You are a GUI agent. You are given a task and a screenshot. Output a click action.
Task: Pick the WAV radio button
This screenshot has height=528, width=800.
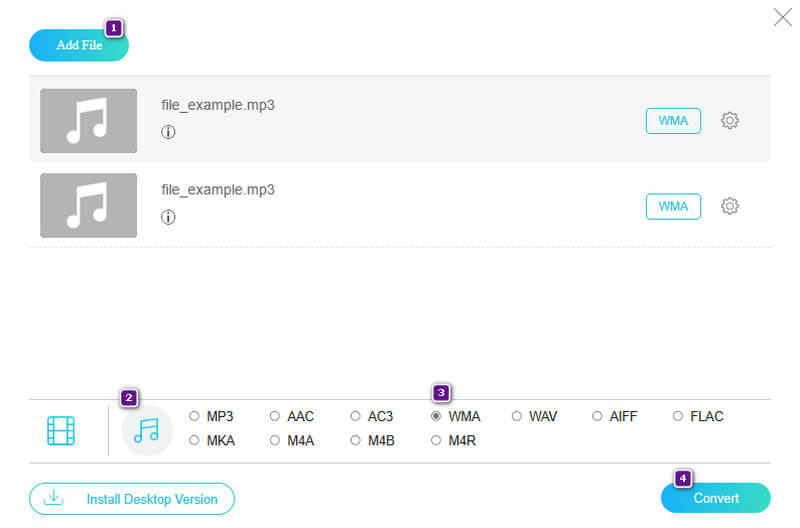coord(517,416)
